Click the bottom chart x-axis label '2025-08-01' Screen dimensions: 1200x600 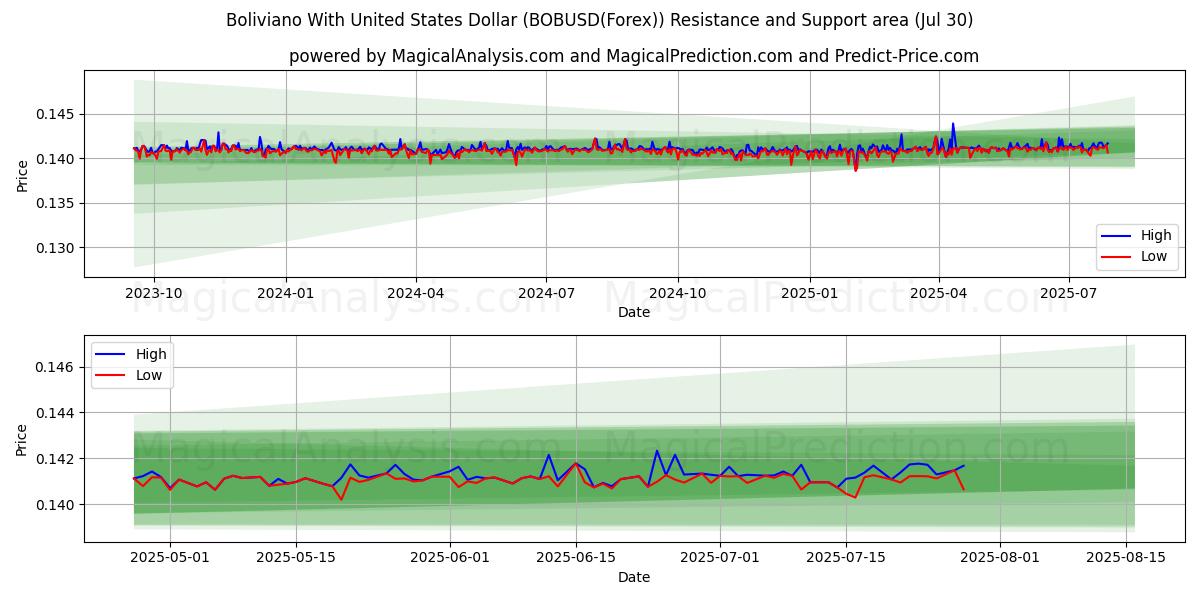click(1001, 558)
